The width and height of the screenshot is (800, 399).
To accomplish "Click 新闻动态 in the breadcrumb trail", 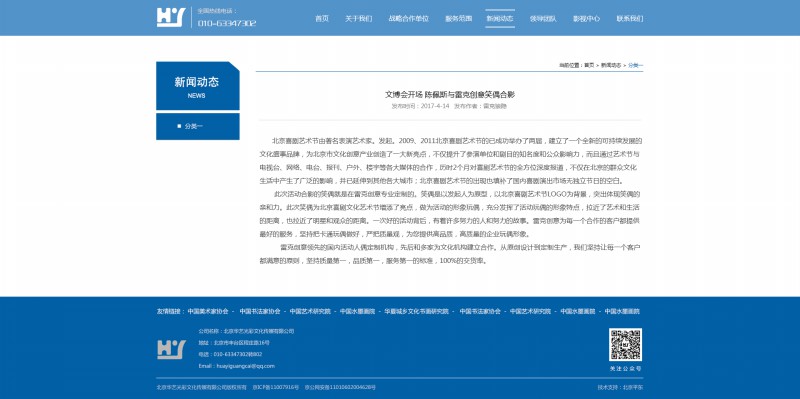I will (x=611, y=65).
